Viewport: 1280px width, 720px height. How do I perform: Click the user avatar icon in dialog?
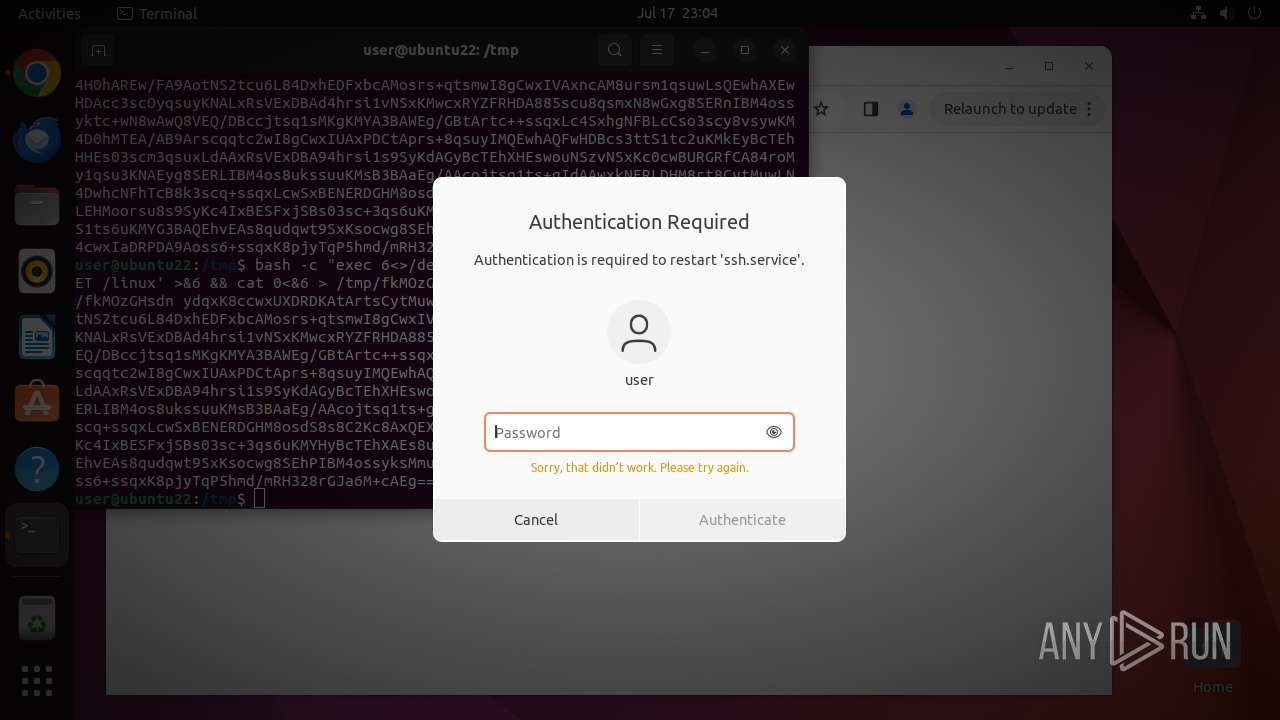point(639,332)
